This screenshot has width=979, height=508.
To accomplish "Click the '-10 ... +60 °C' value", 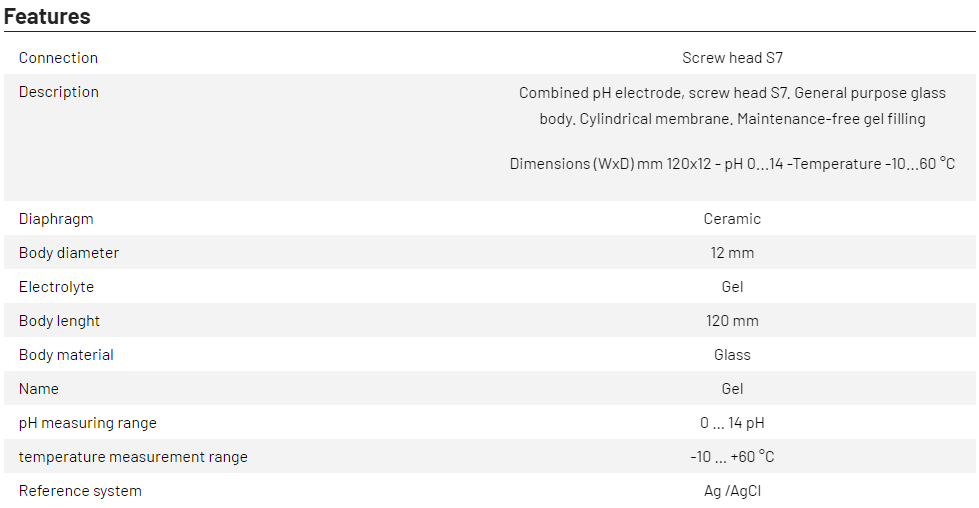I will click(x=732, y=457).
